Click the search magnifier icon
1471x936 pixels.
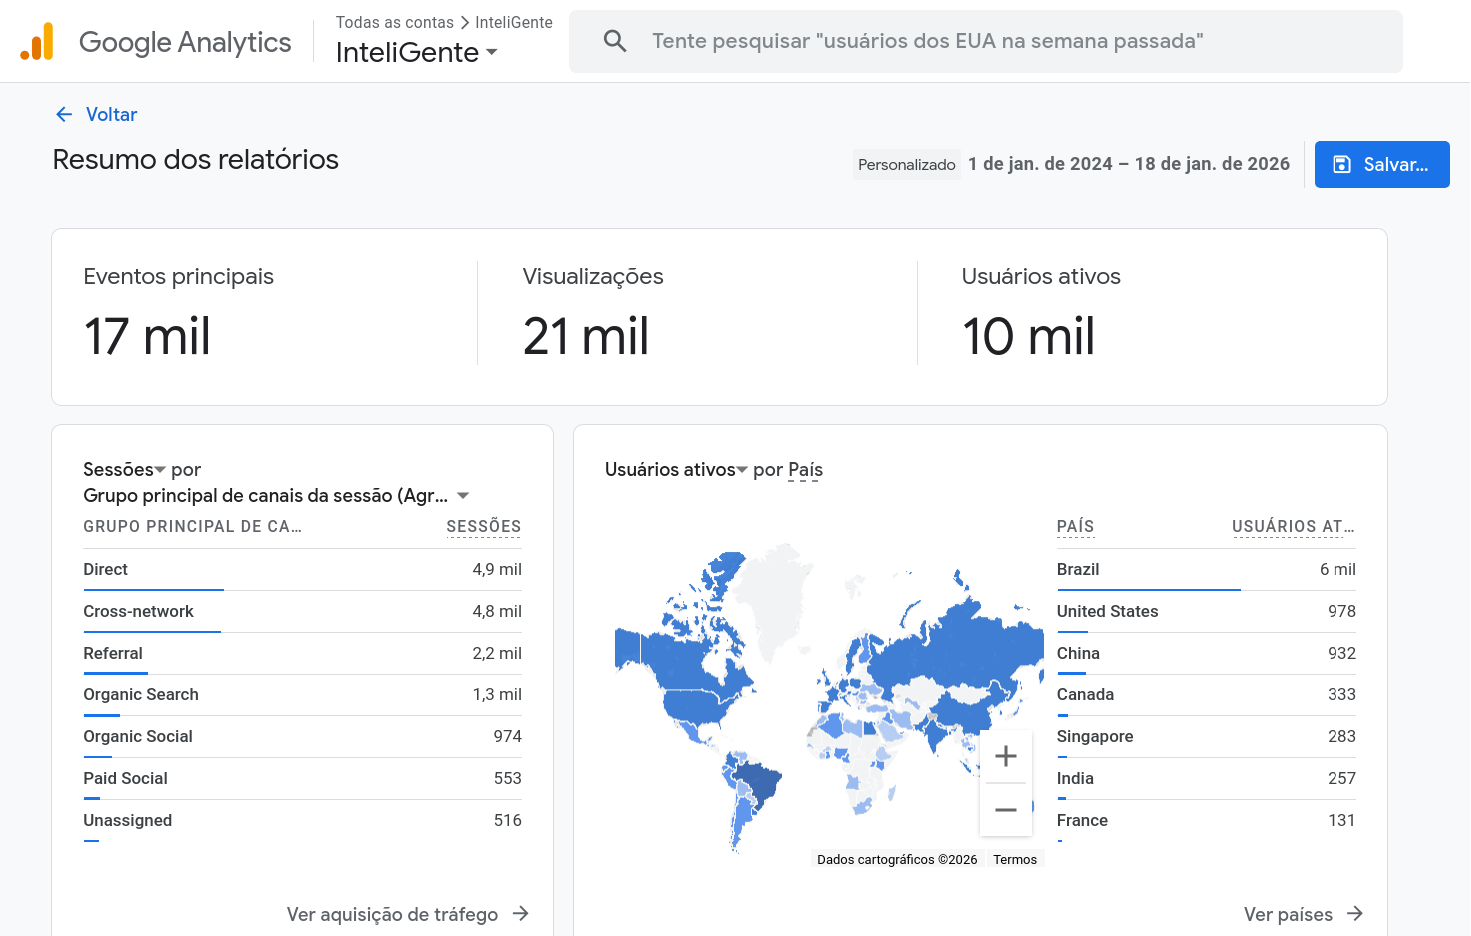click(x=615, y=41)
